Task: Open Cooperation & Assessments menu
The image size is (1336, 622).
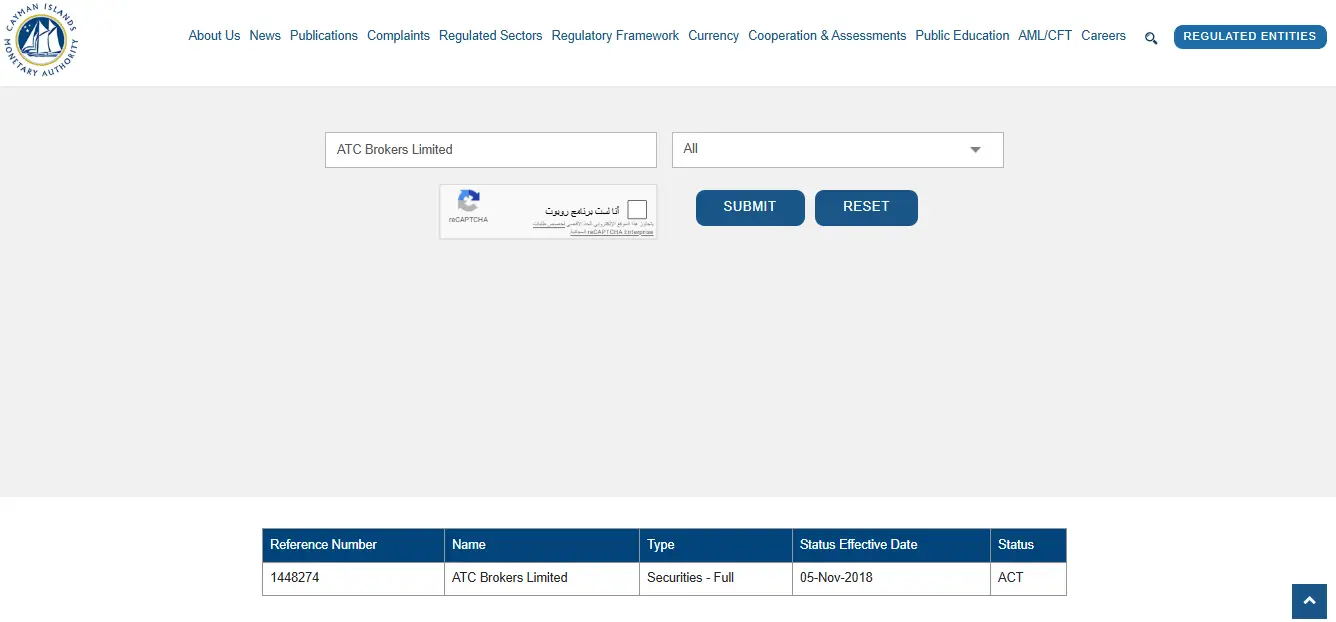Action: (827, 35)
